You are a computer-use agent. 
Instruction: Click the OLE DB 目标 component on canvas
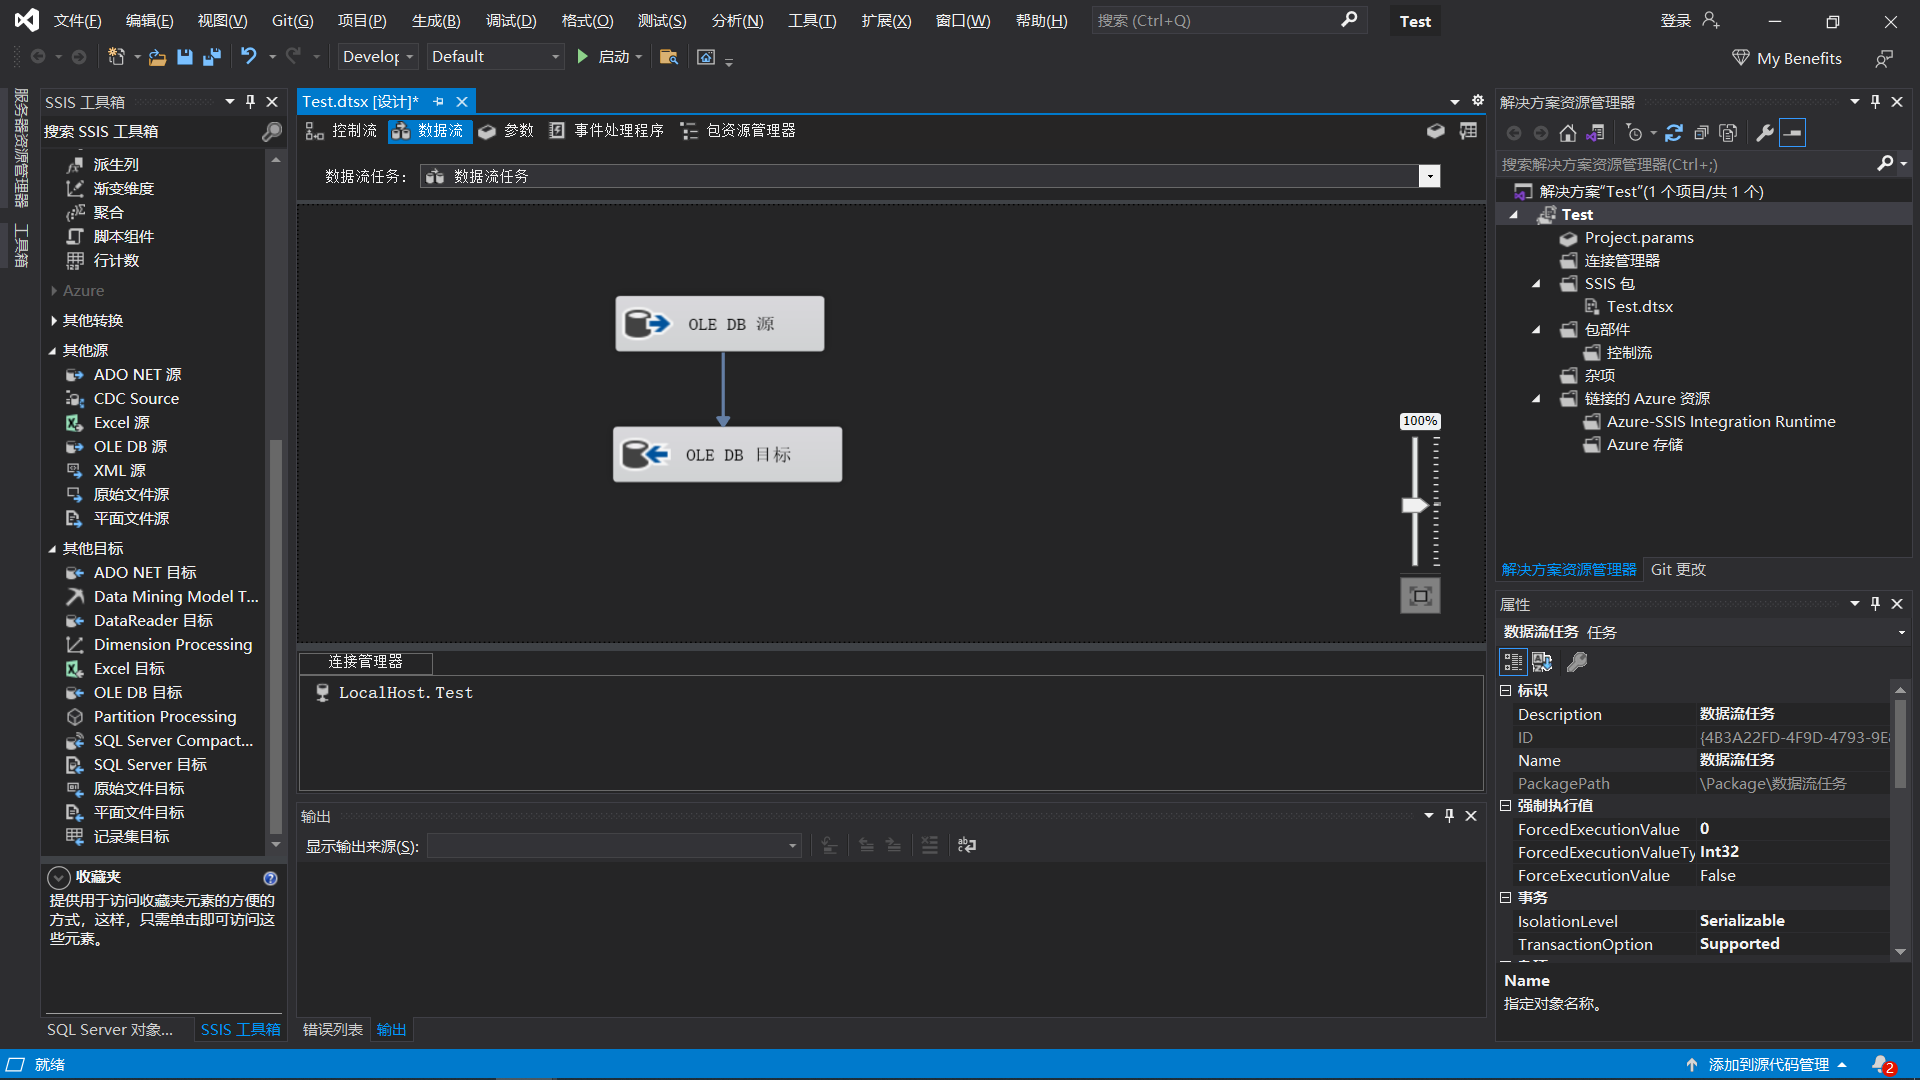tap(727, 455)
